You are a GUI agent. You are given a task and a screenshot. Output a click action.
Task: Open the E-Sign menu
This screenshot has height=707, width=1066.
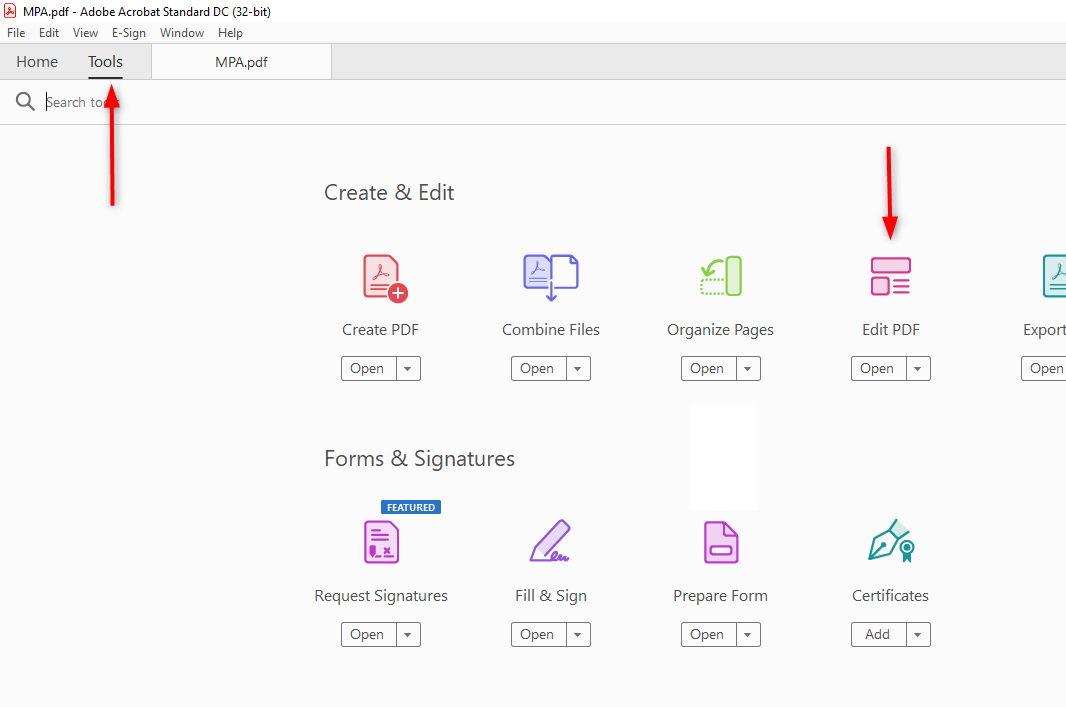[129, 33]
